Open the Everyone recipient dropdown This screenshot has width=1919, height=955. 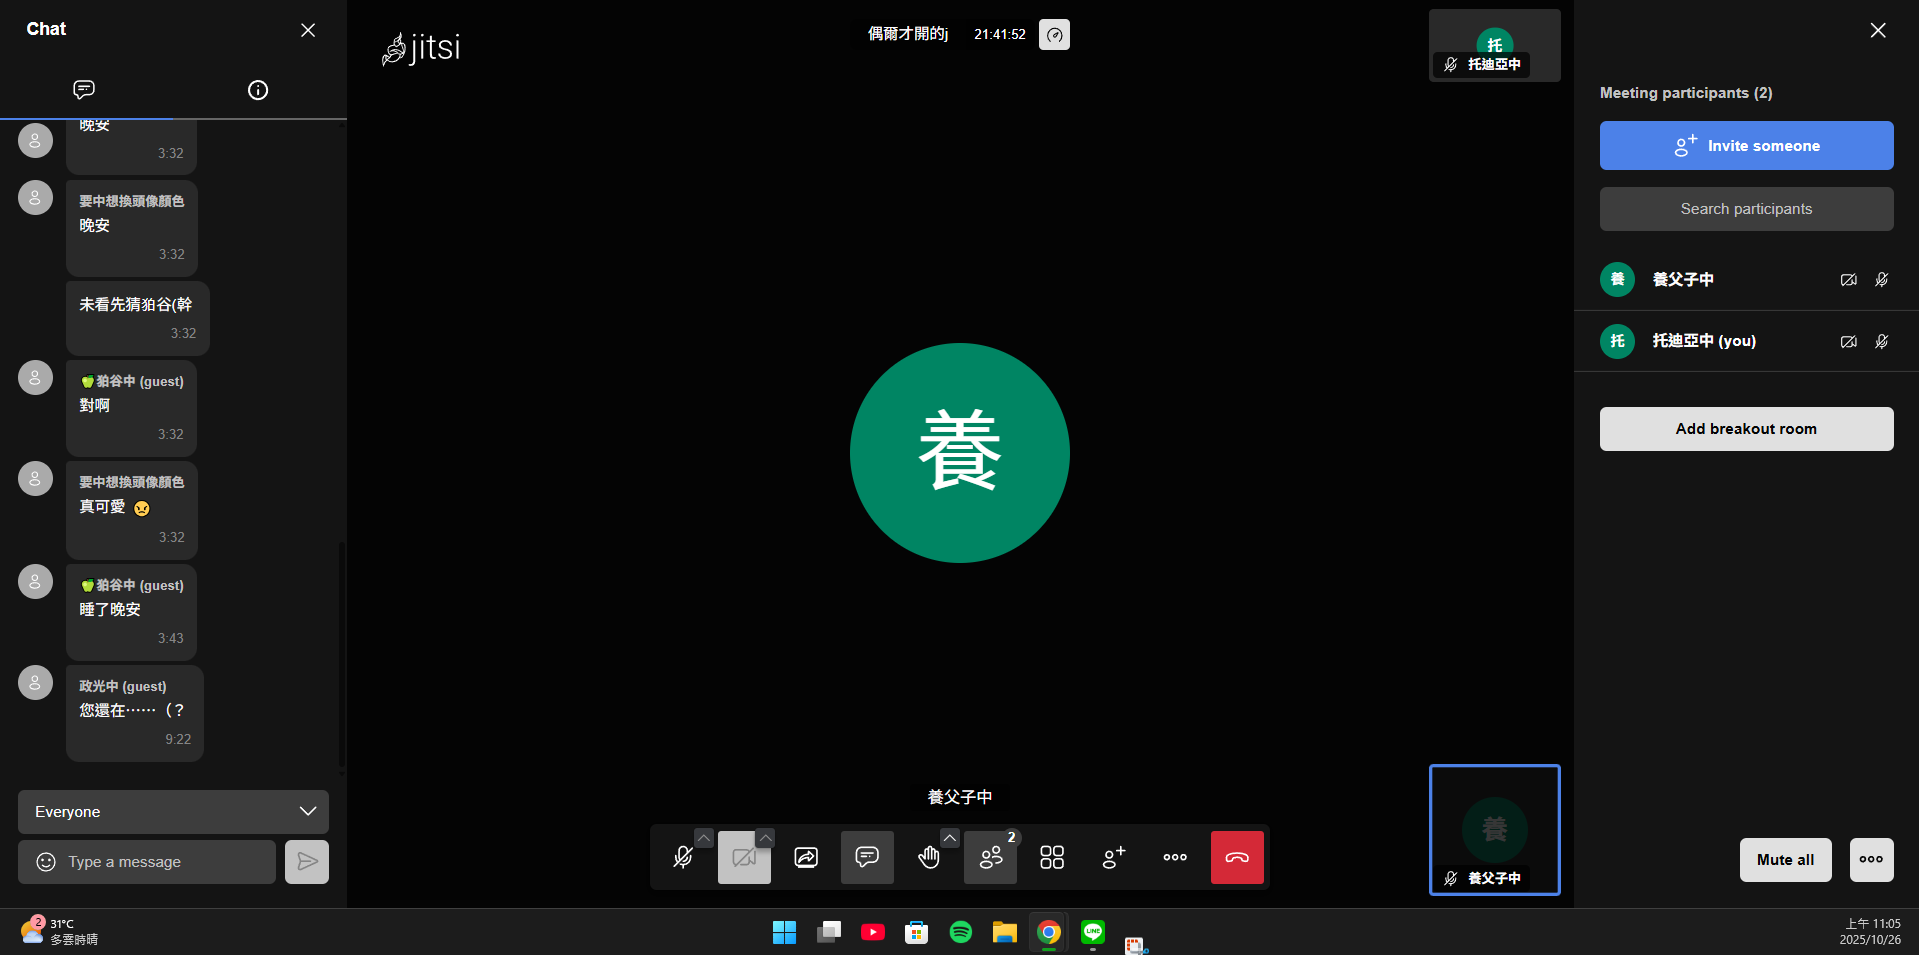point(173,812)
